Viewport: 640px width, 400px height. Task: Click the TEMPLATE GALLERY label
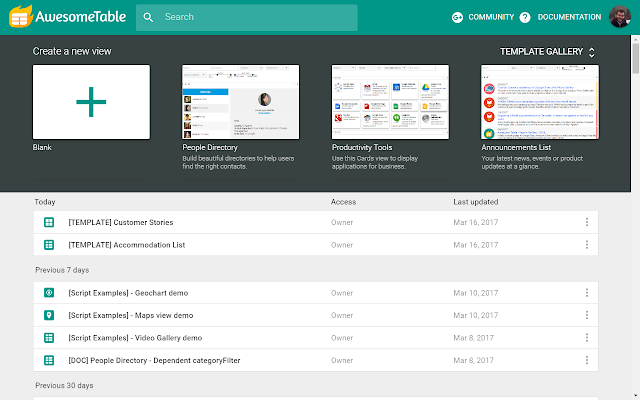pyautogui.click(x=541, y=52)
